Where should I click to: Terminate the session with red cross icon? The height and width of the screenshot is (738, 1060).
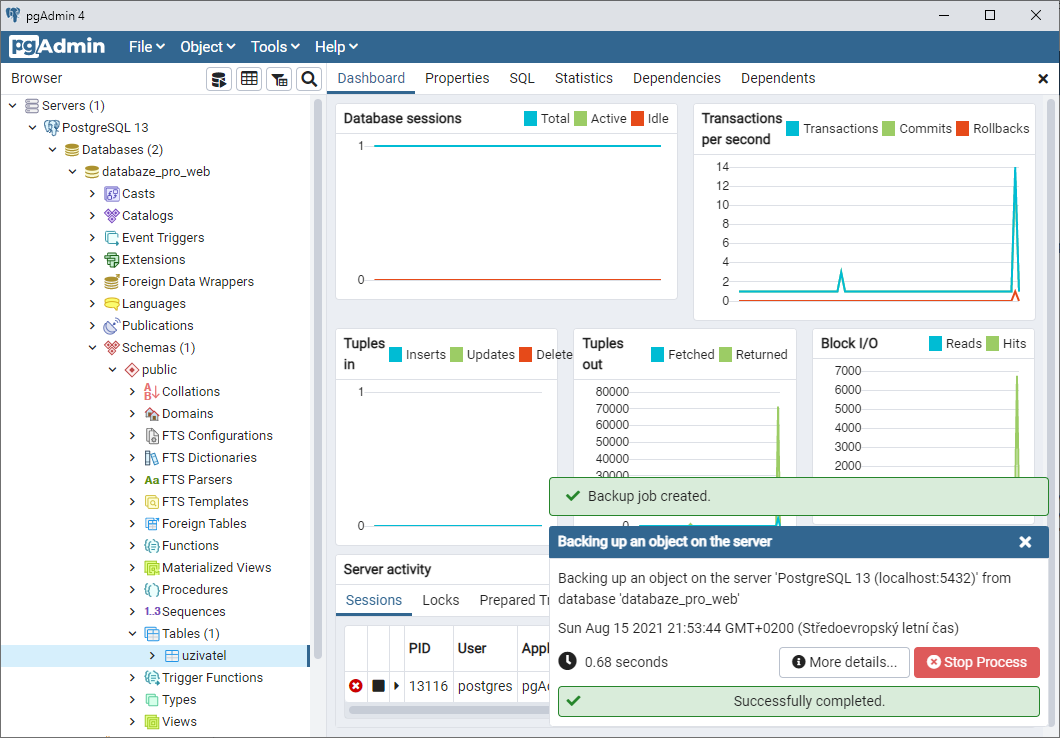coord(356,686)
